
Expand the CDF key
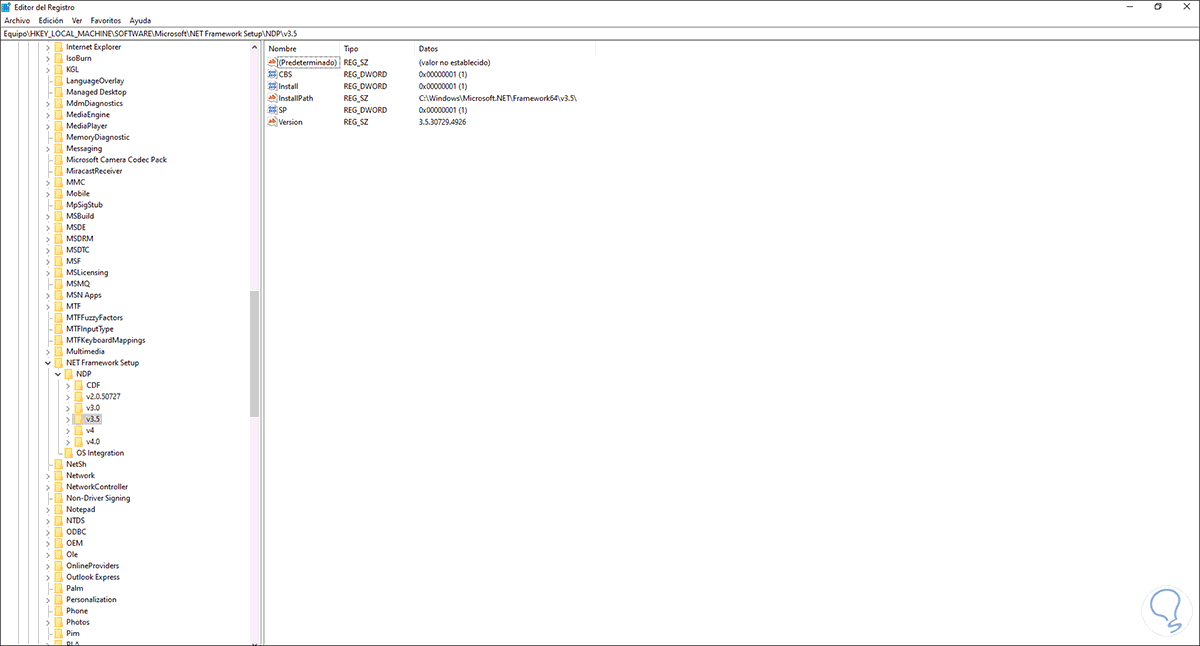pos(67,385)
